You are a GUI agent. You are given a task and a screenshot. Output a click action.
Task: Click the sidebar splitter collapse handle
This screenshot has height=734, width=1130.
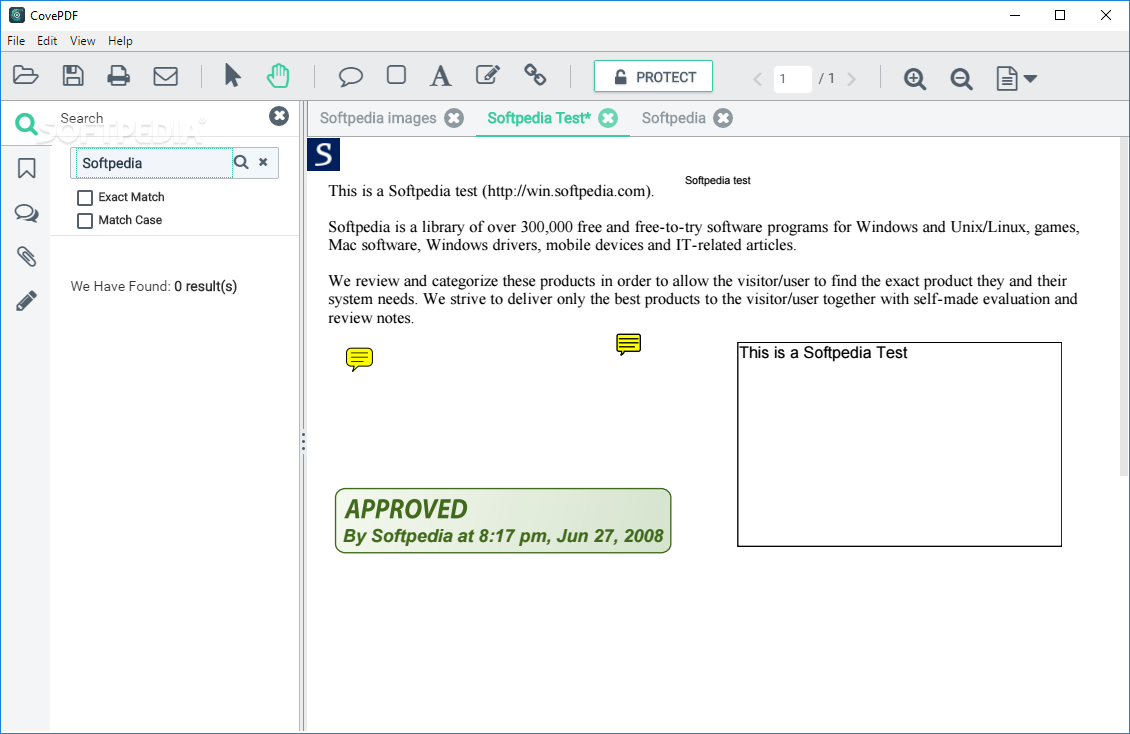[x=303, y=442]
